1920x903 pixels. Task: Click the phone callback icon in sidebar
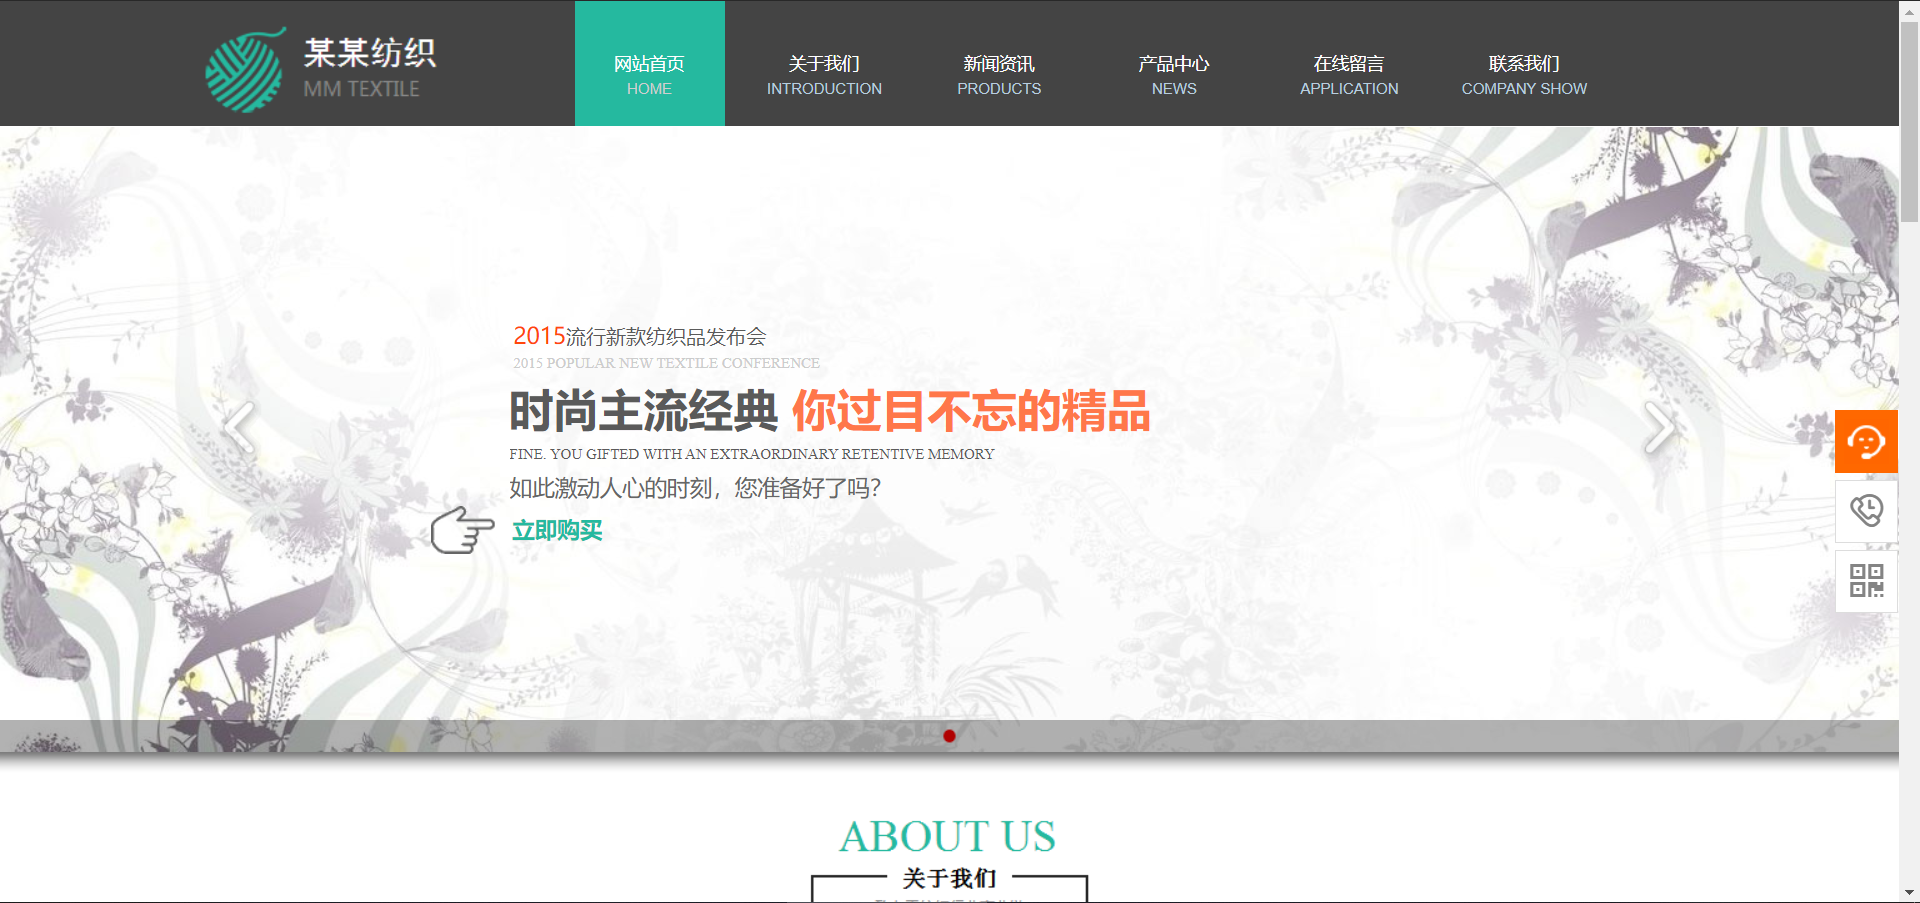1866,511
